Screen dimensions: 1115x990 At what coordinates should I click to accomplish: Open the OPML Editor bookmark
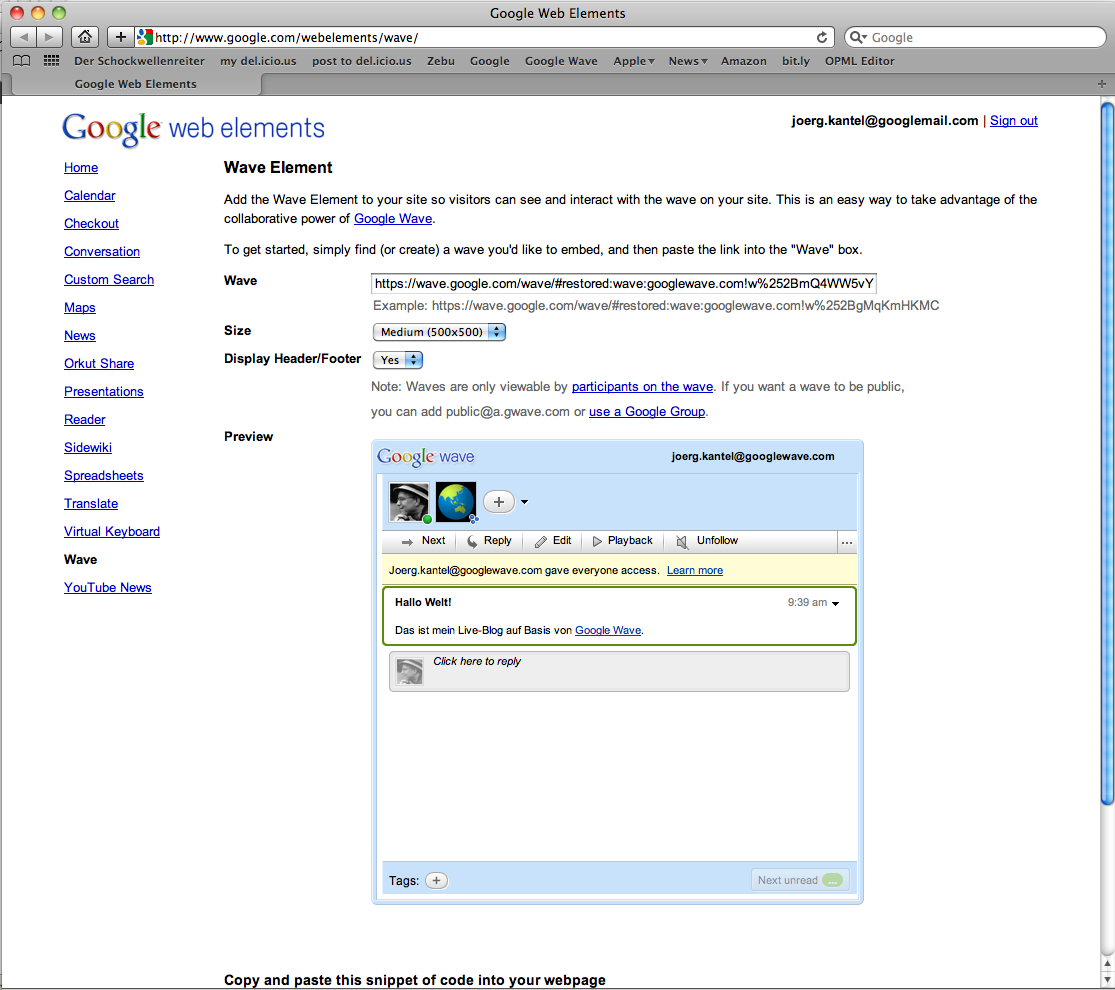tap(860, 61)
